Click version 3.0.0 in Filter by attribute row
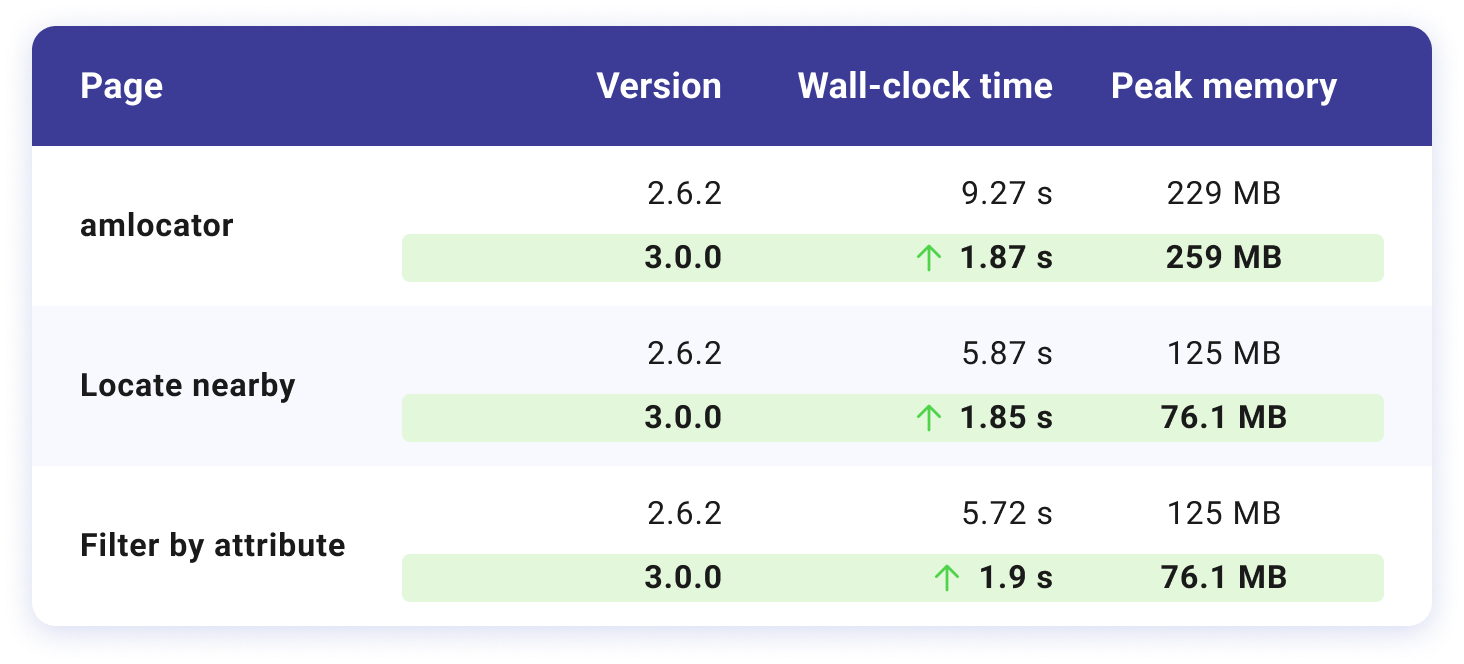Screen dimensions: 1464x664 [683, 578]
